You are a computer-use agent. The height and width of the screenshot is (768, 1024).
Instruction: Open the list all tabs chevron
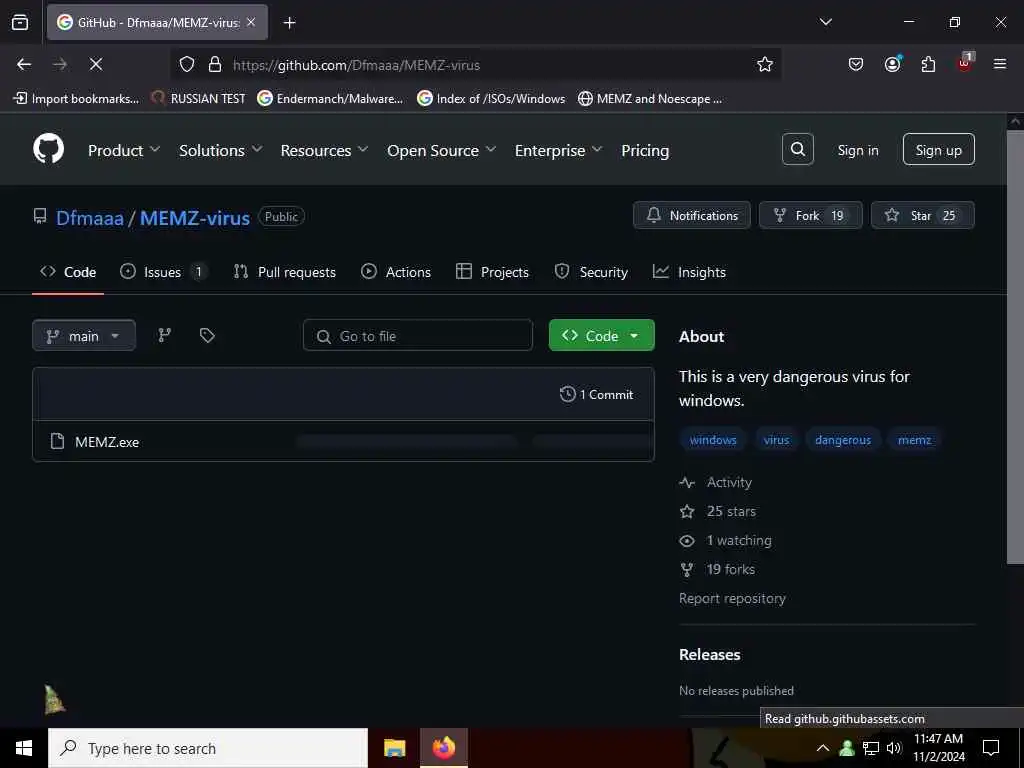tap(825, 22)
